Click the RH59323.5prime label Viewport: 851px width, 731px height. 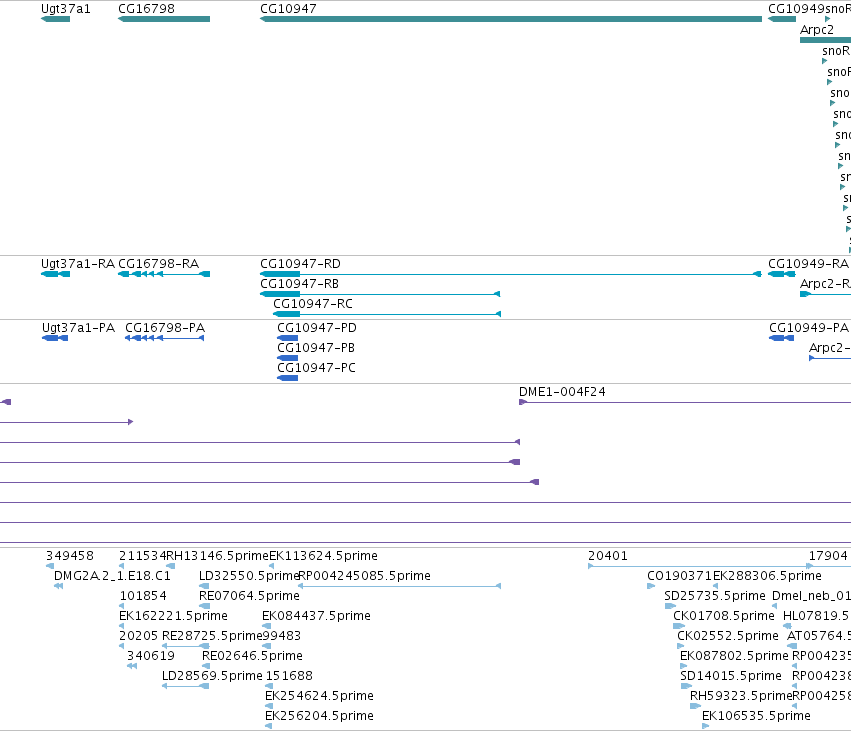click(741, 696)
